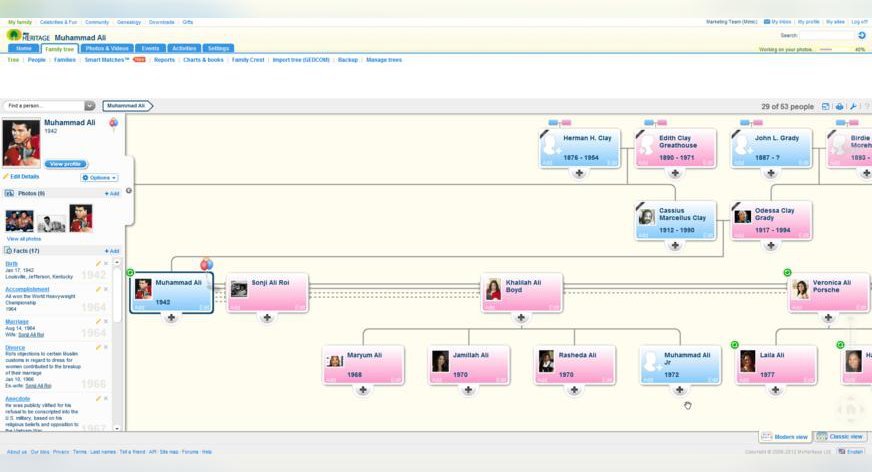
Task: Click plus icon below Muhammad Ali card
Action: tap(171, 317)
